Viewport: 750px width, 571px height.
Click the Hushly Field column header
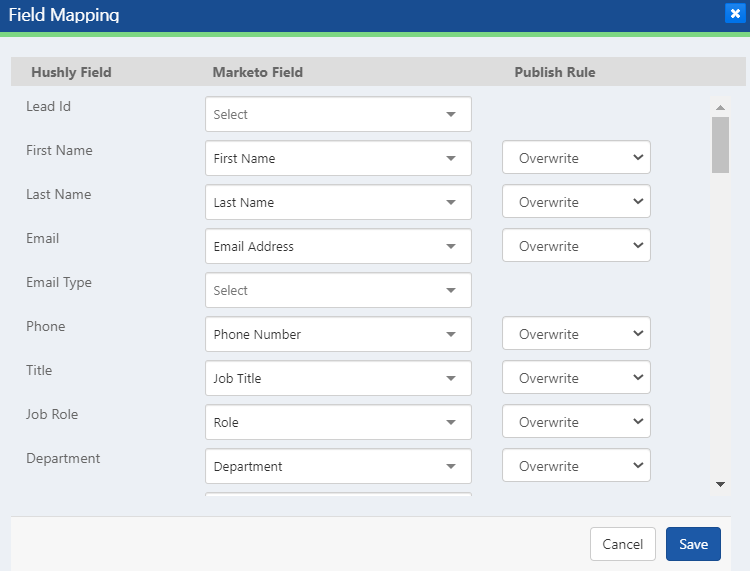71,72
